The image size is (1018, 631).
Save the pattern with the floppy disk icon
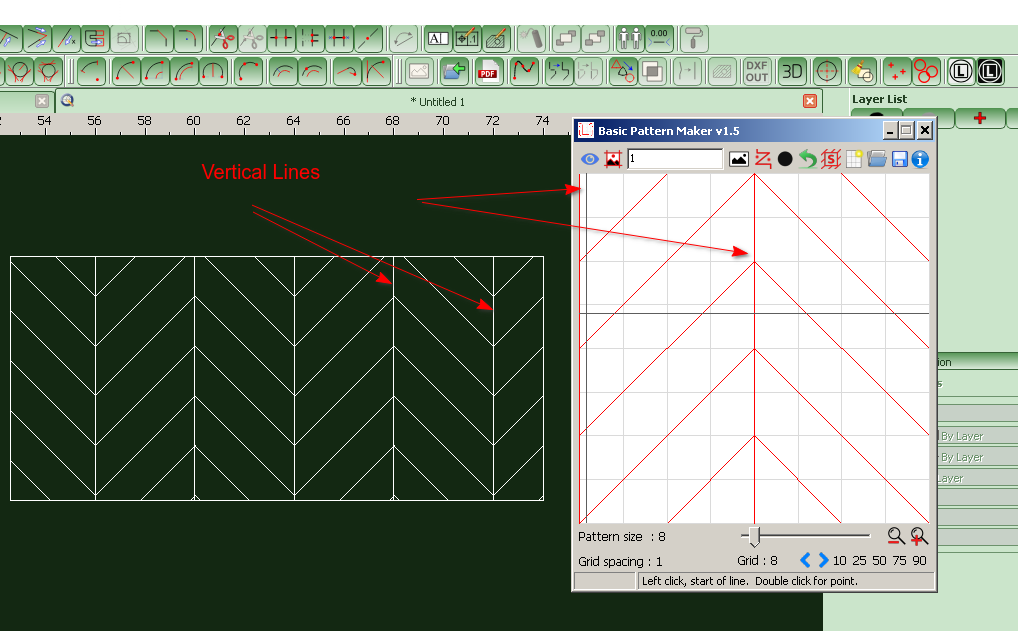pyautogui.click(x=899, y=159)
